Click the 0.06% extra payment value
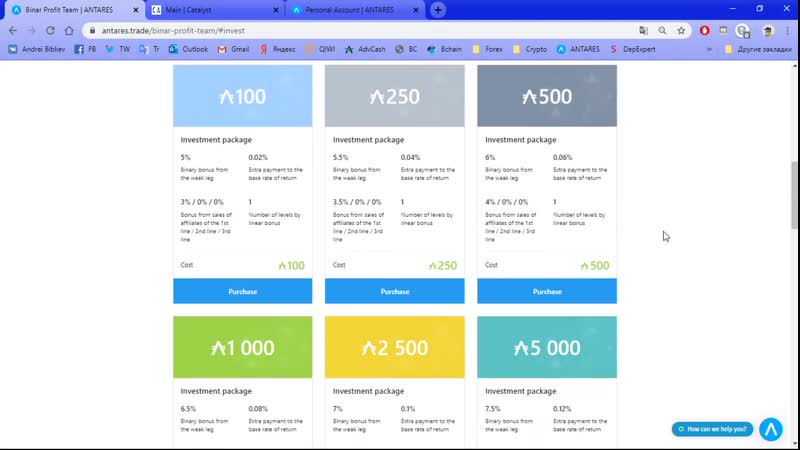800x450 pixels. tap(562, 157)
